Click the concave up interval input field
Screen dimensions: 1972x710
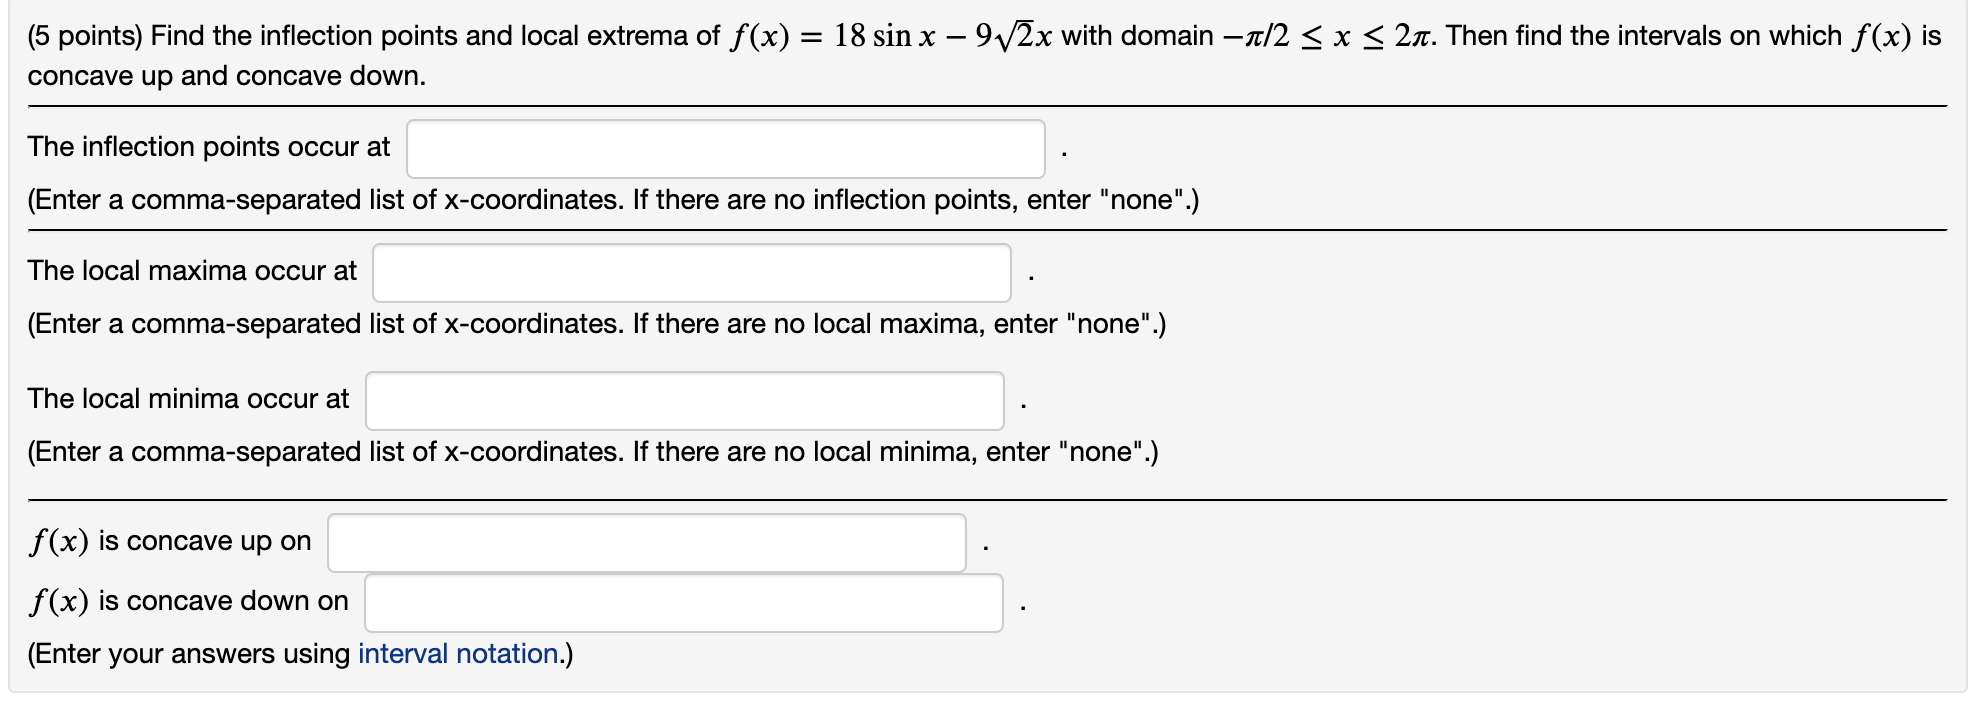[645, 541]
